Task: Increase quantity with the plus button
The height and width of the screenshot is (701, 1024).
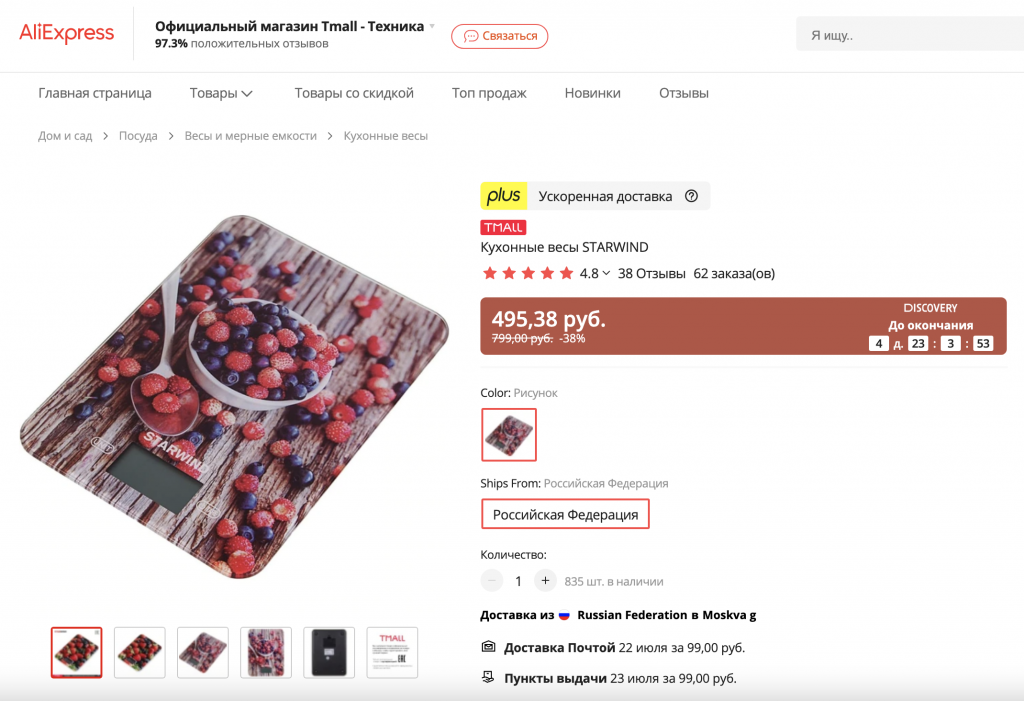Action: [545, 581]
